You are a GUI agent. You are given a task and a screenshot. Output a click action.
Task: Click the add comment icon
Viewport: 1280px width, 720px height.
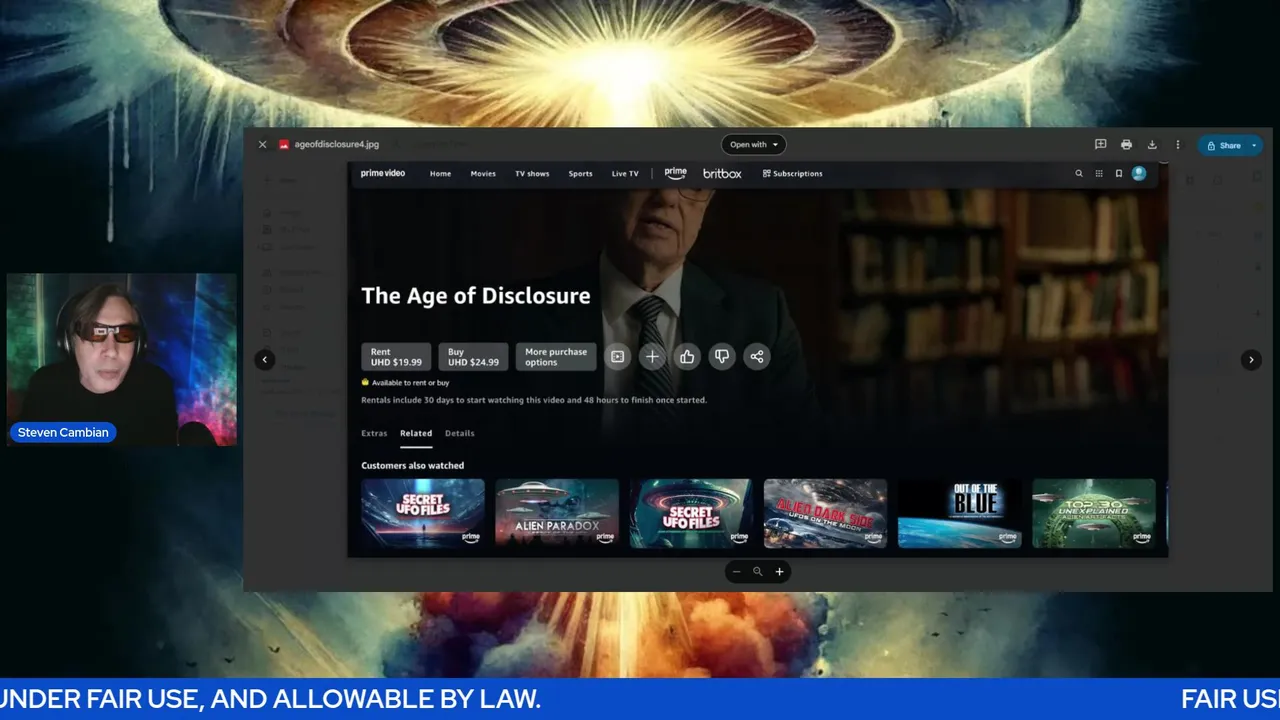[1100, 145]
